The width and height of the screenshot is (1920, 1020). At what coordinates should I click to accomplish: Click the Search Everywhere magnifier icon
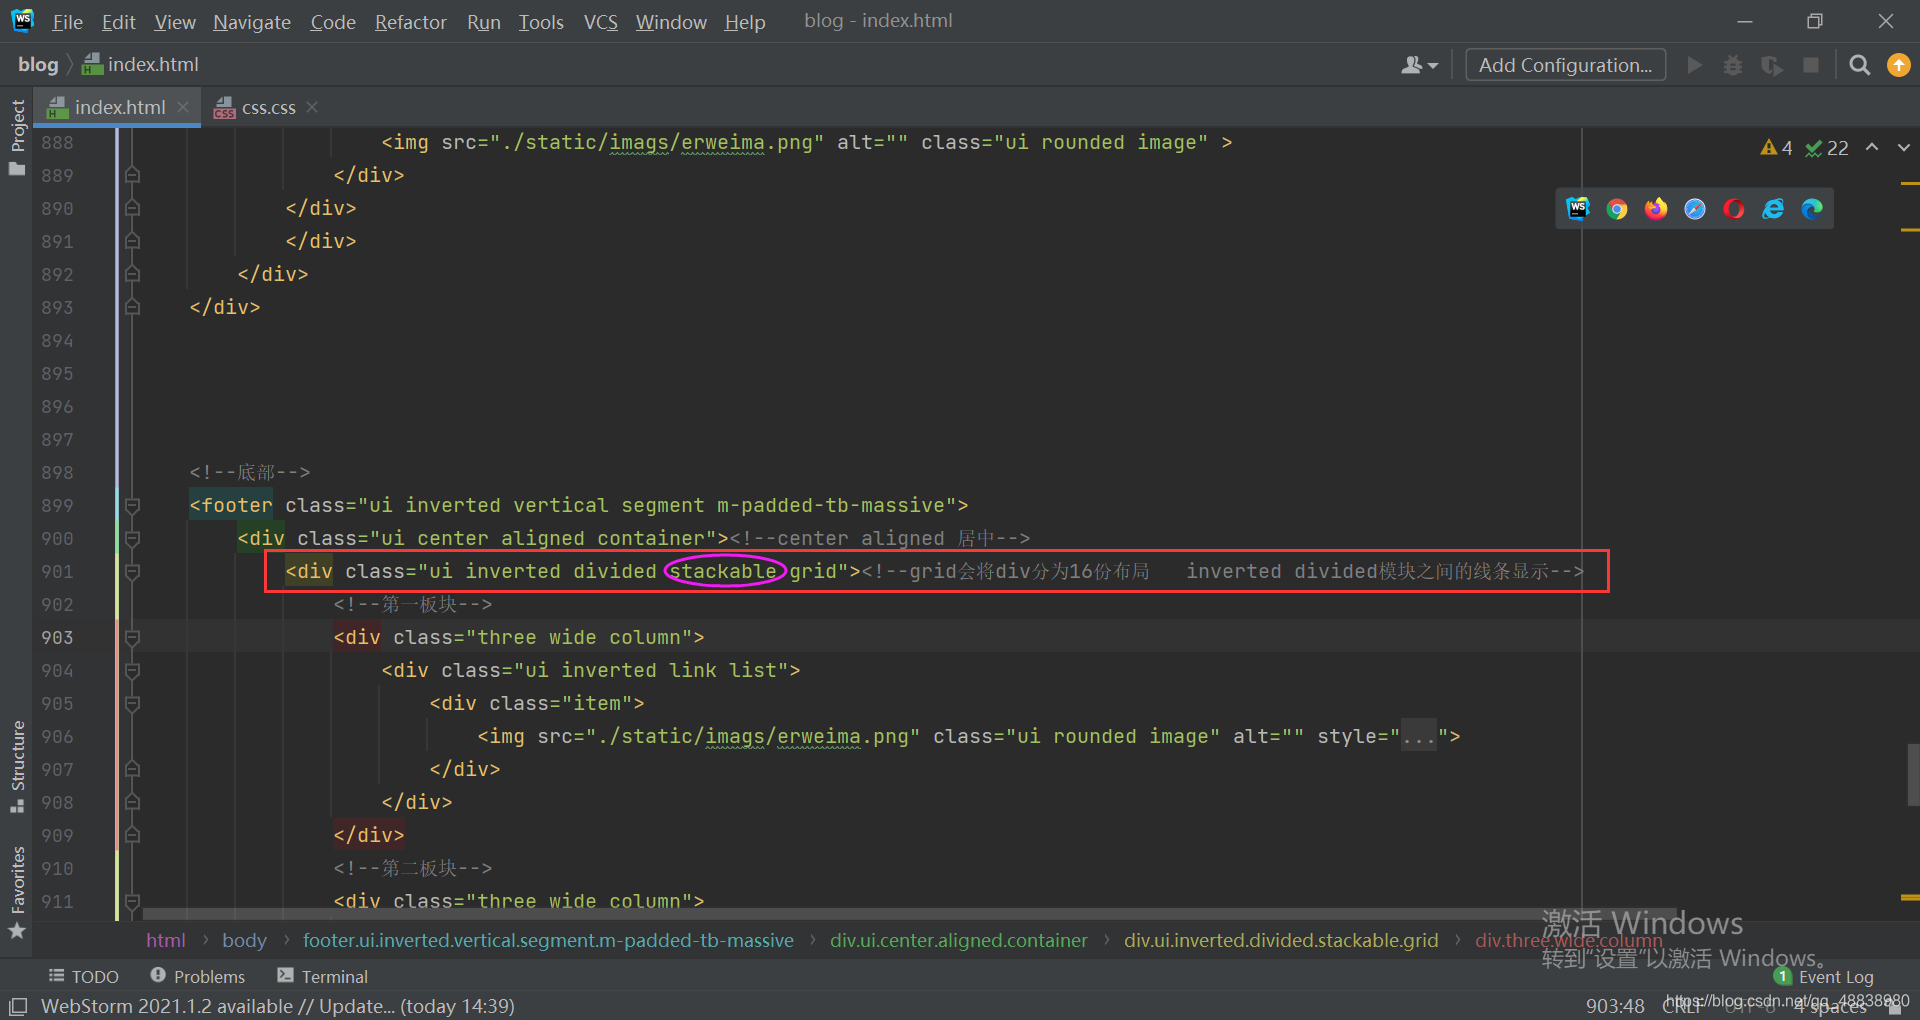pos(1860,65)
